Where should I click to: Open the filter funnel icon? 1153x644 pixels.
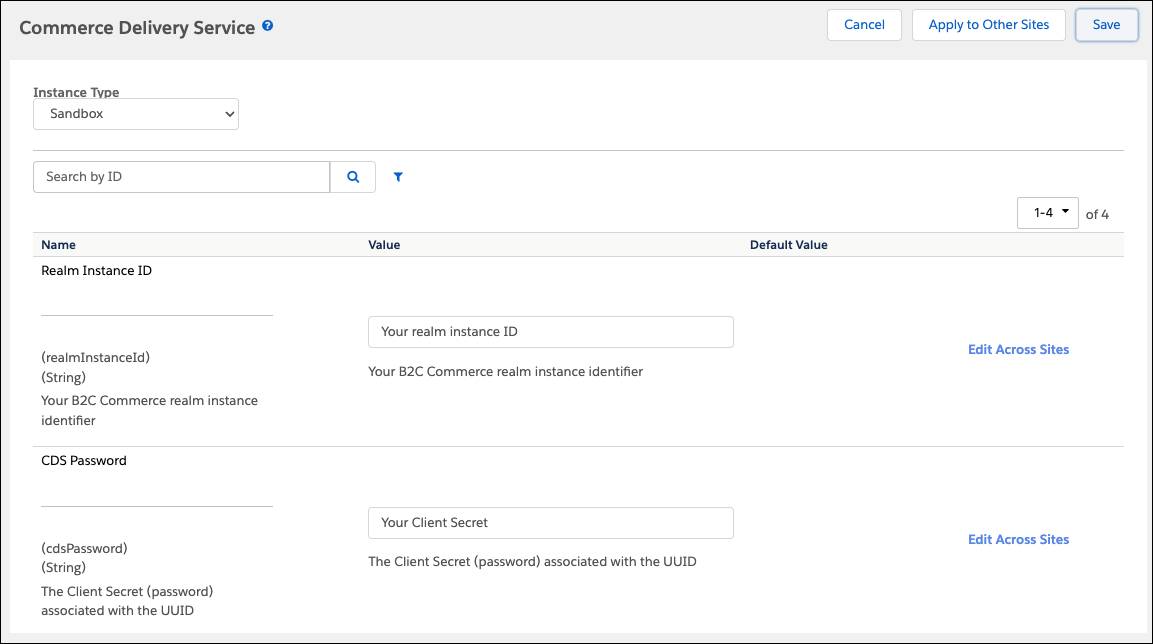tap(398, 177)
